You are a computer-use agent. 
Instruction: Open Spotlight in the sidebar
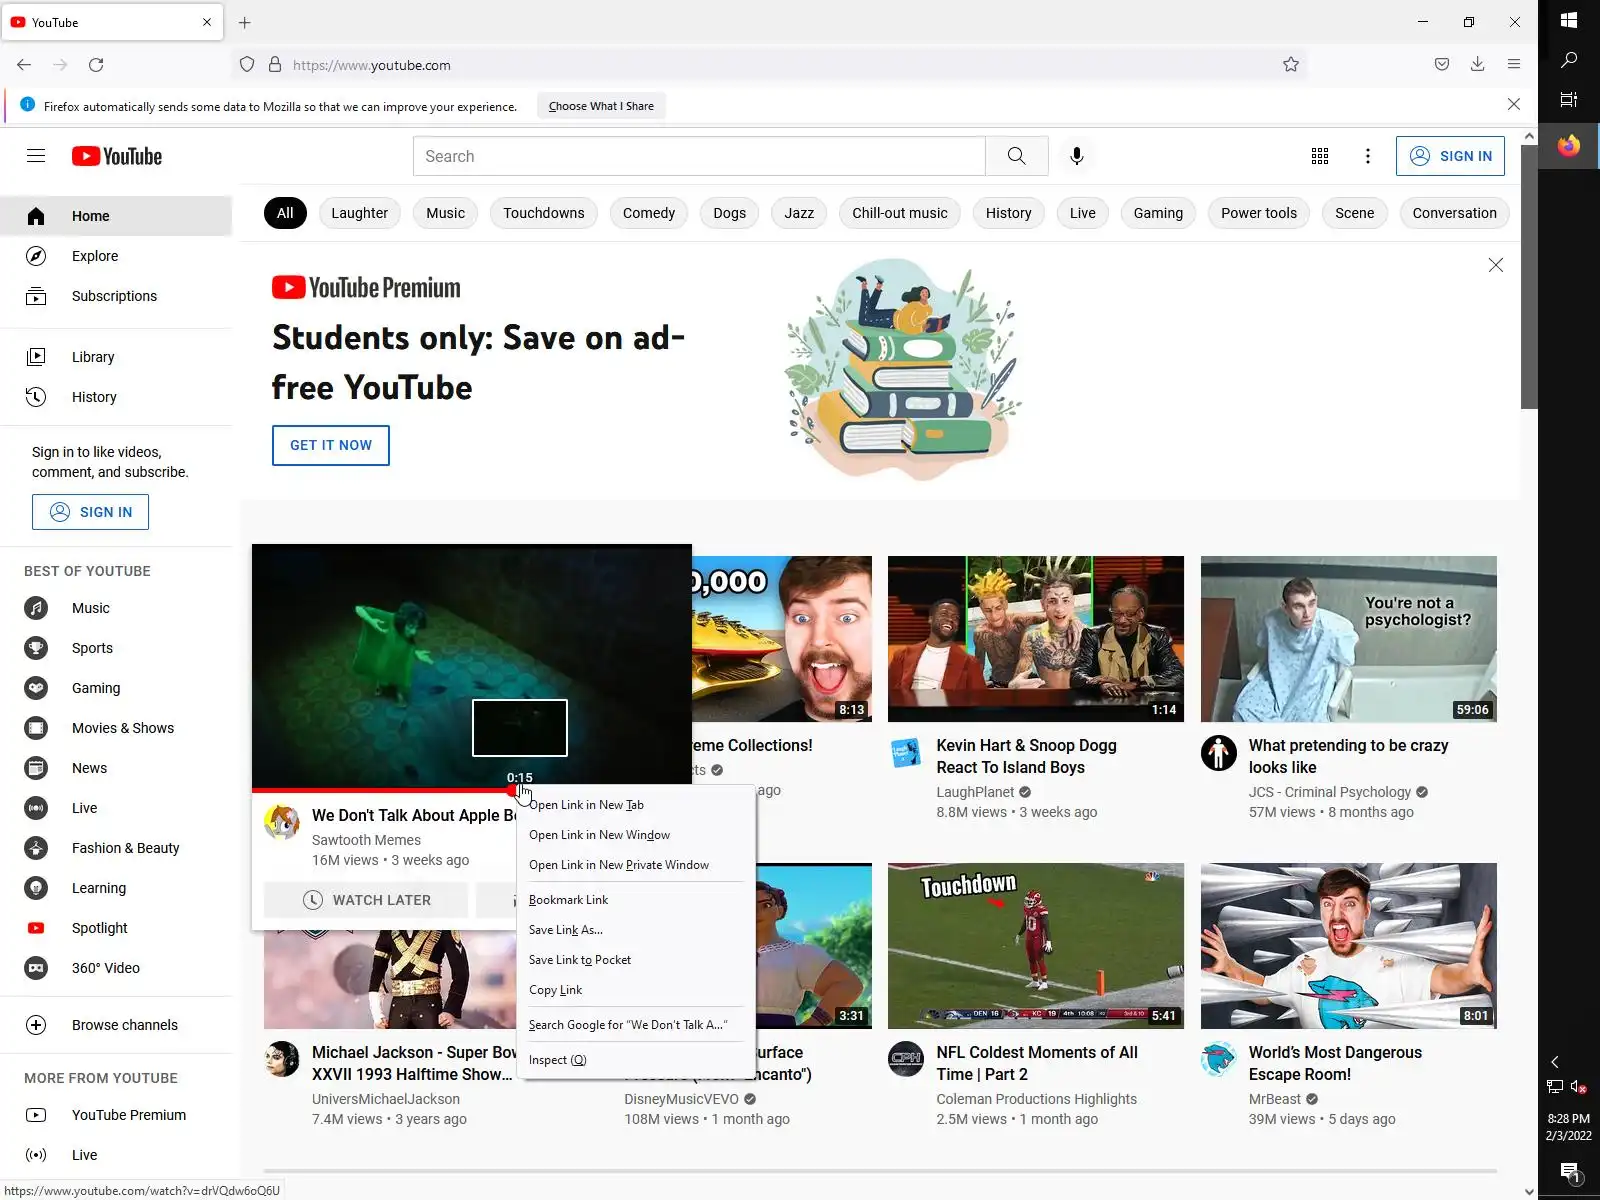tap(116, 928)
